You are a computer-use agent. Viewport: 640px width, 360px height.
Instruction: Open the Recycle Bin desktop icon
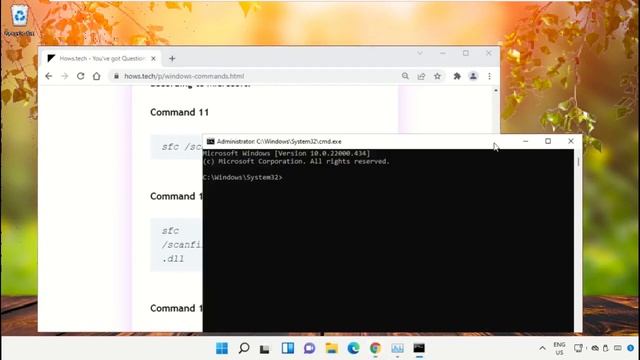pos(19,20)
